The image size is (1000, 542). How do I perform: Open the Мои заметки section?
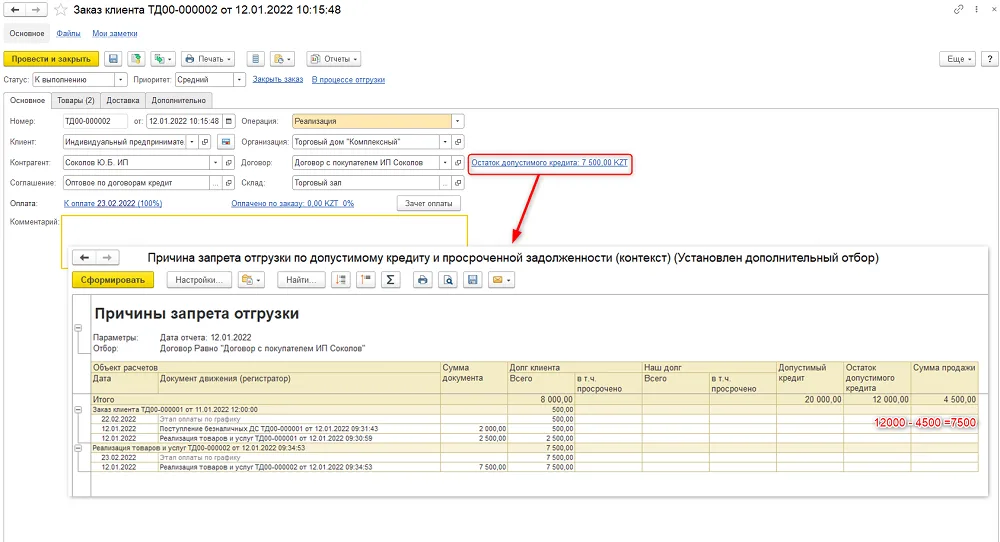point(115,33)
